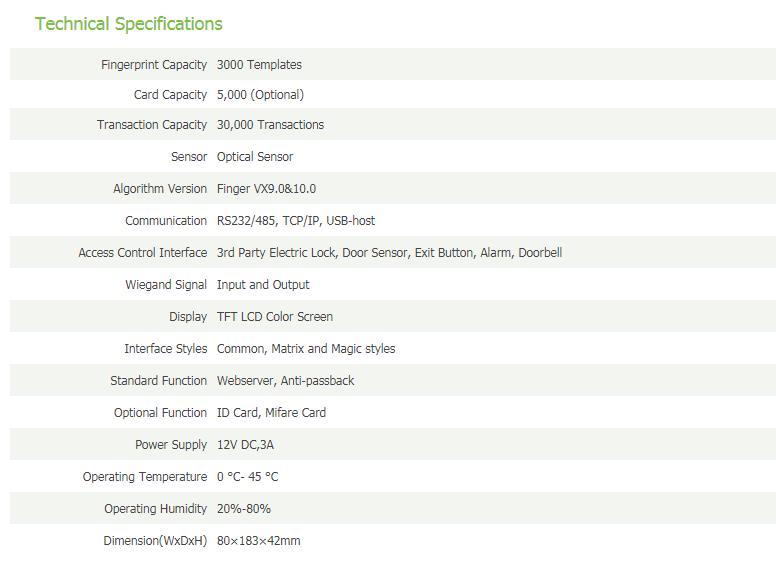Click the Algorithm Version label
The width and height of the screenshot is (776, 565).
point(160,189)
